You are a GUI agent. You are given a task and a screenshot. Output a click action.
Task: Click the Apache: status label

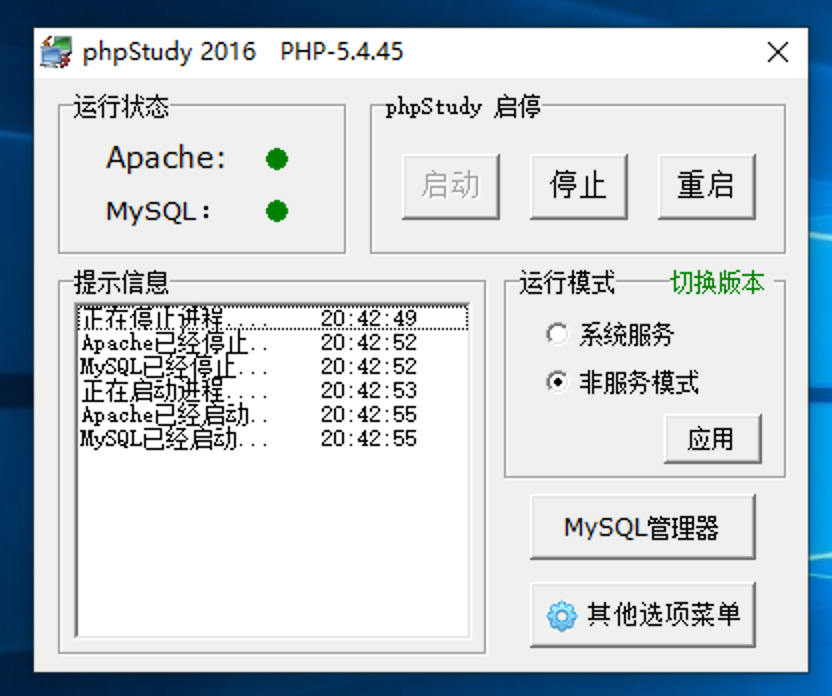click(166, 158)
